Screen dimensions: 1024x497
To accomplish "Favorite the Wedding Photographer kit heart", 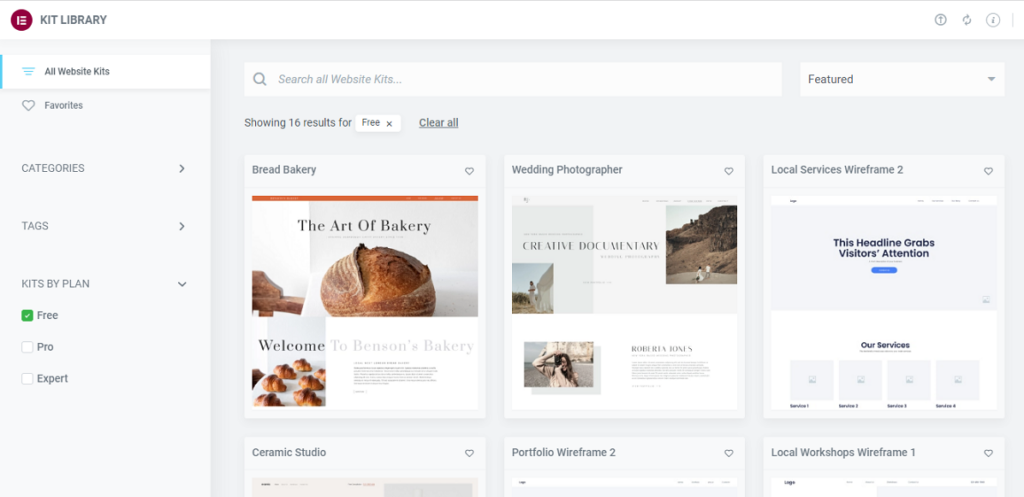I will 729,171.
